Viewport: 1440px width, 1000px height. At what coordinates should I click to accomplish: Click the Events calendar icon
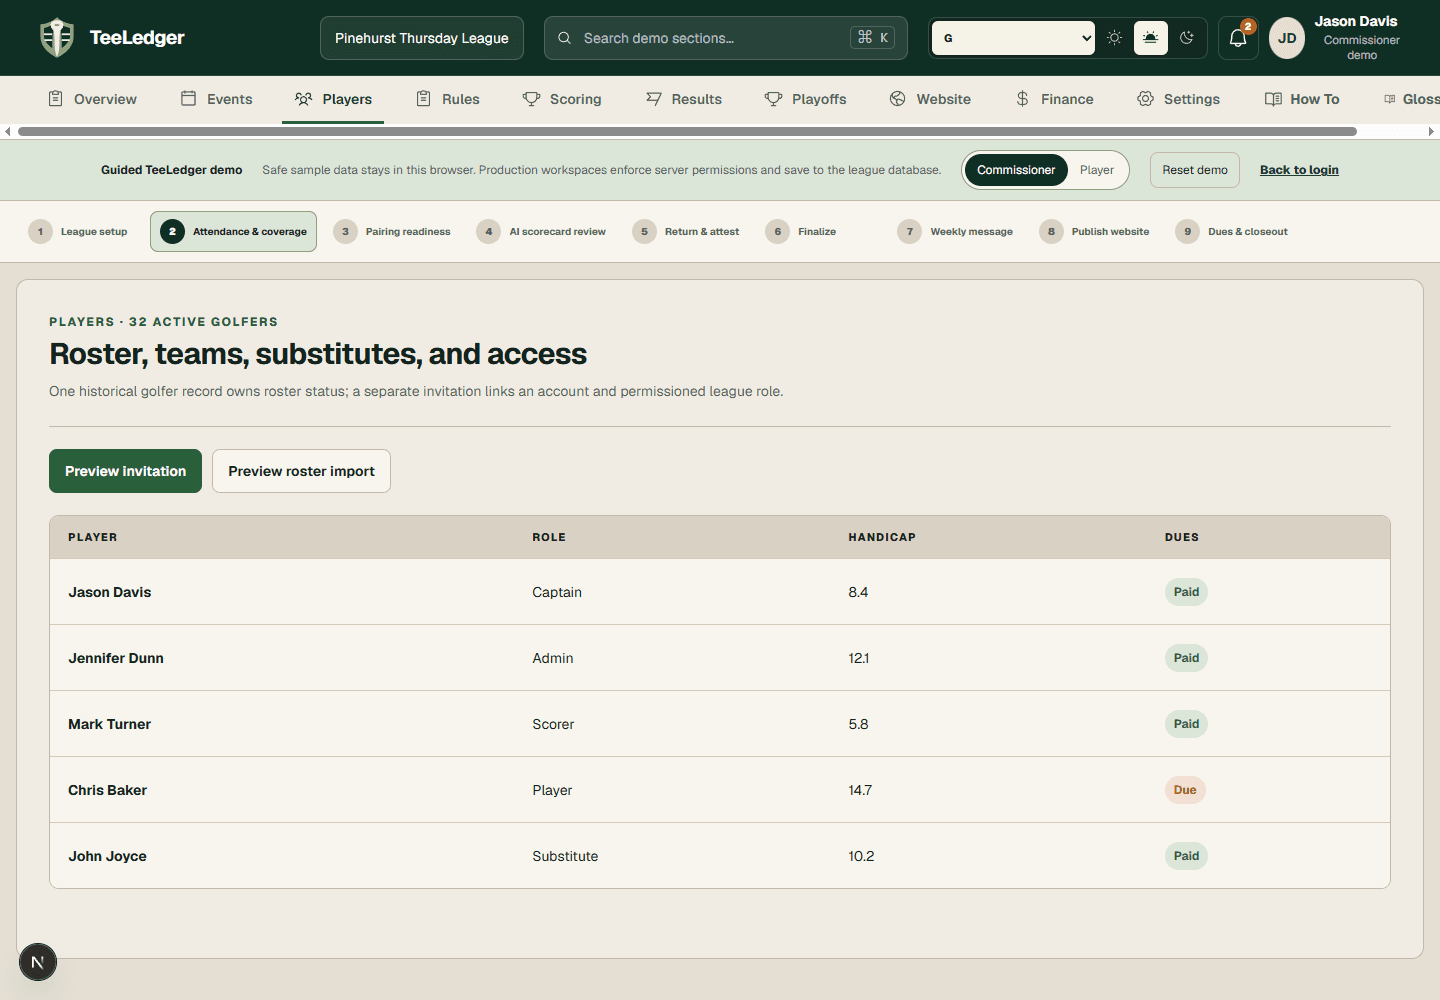coord(188,99)
